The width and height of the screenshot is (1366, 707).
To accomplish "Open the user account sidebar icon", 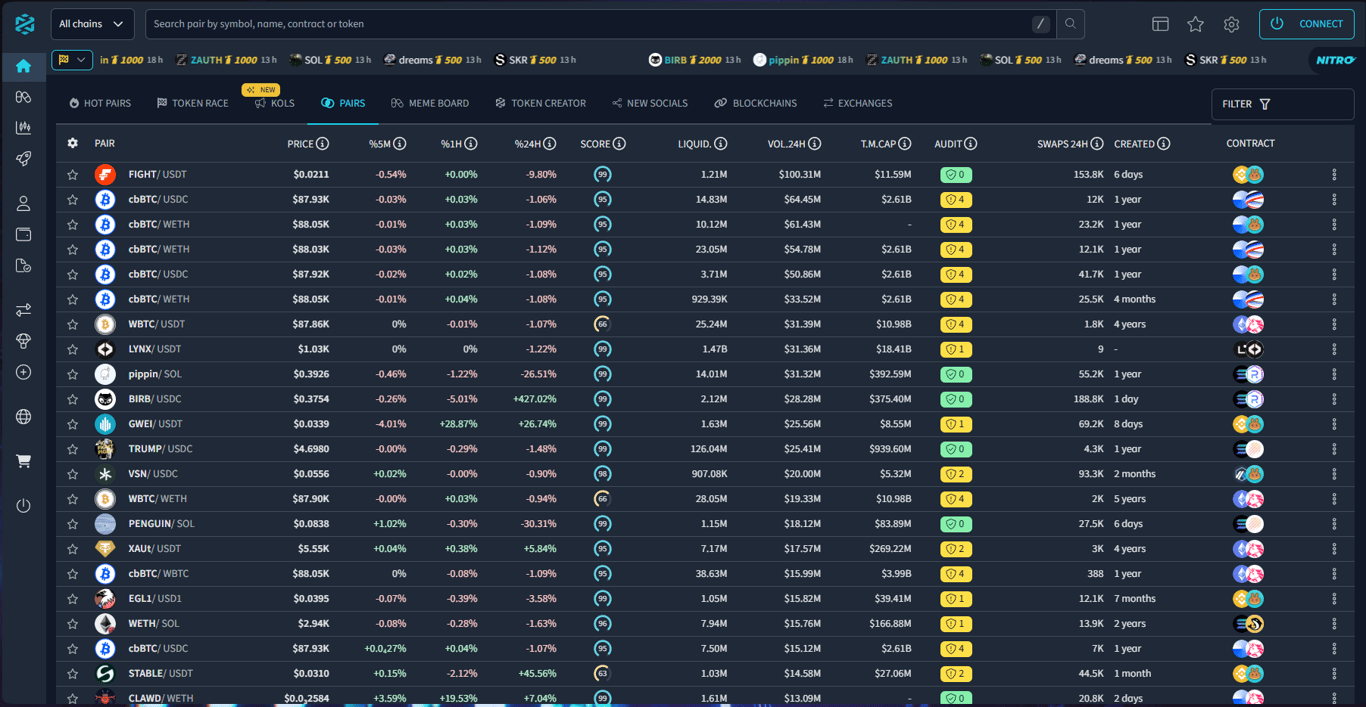I will (x=23, y=204).
